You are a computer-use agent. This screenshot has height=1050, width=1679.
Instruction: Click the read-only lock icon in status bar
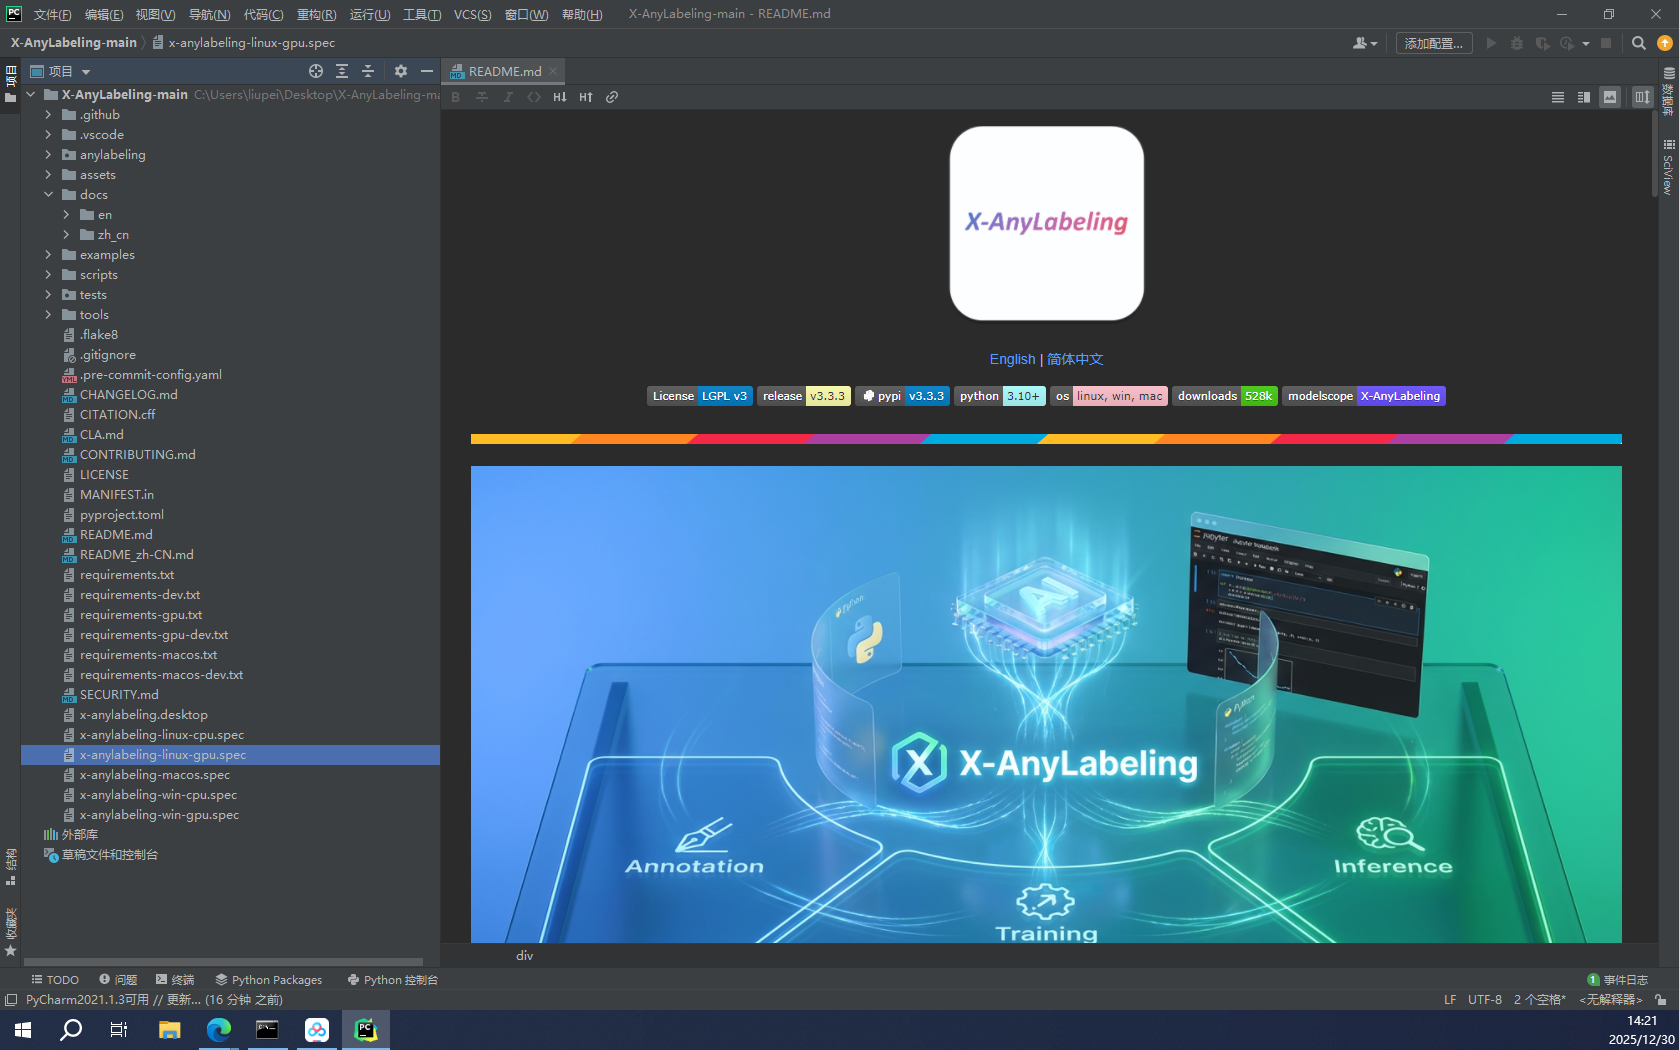click(x=1661, y=999)
